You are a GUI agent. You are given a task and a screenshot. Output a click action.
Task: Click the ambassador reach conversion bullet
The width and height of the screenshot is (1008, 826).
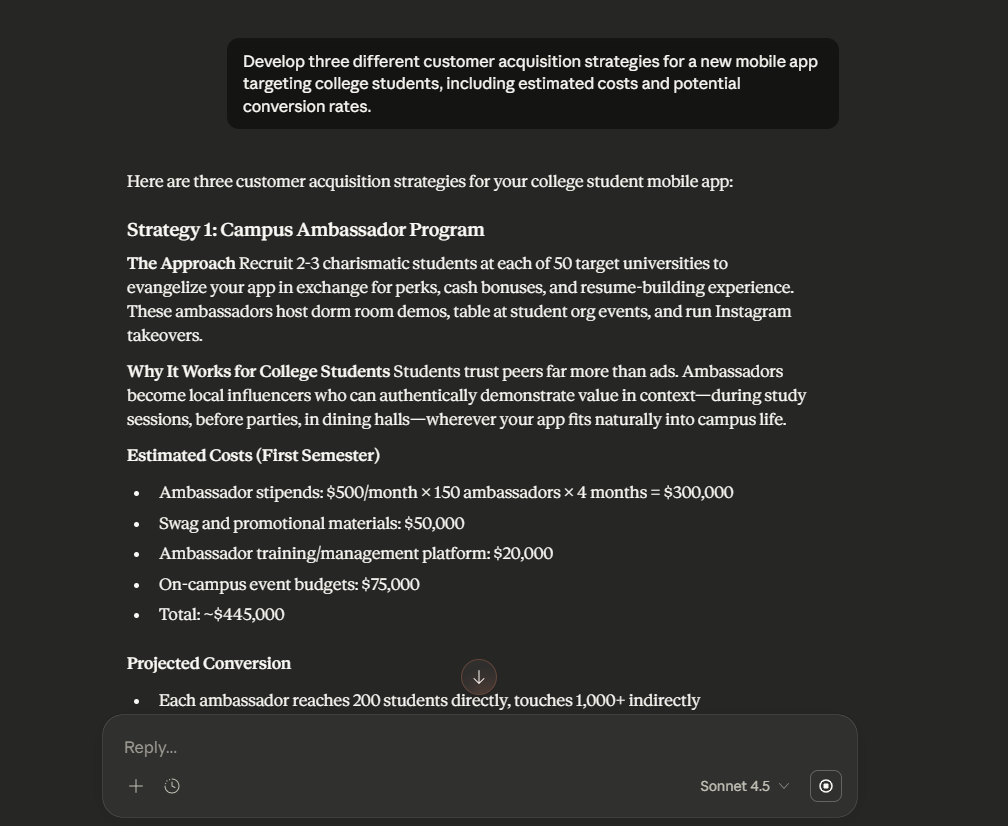click(x=429, y=700)
